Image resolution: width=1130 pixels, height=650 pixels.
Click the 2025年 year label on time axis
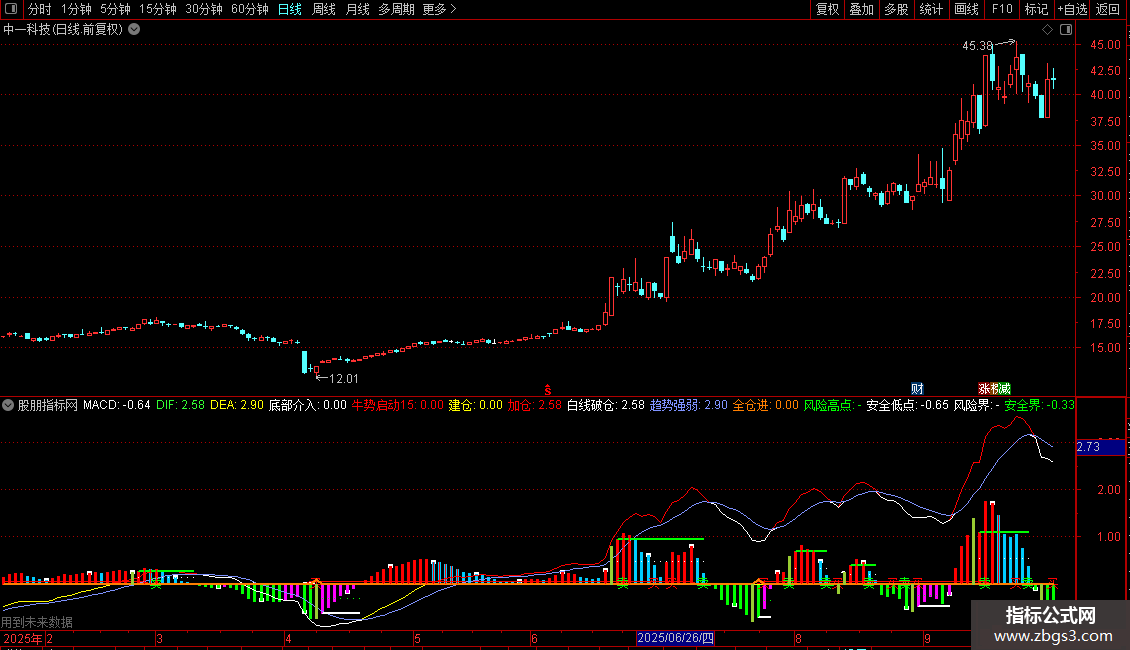pyautogui.click(x=23, y=638)
